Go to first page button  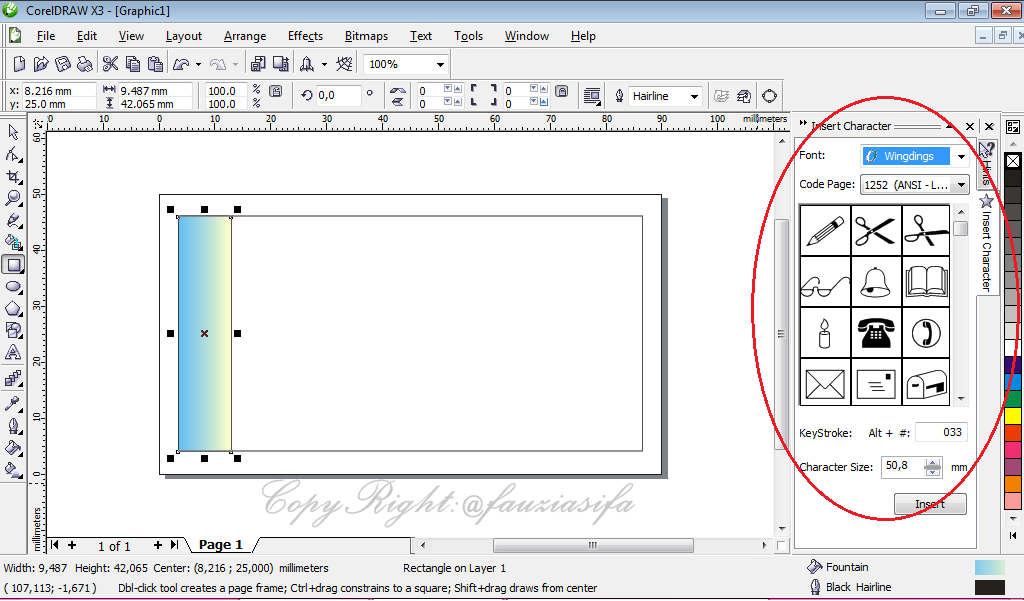click(x=55, y=544)
